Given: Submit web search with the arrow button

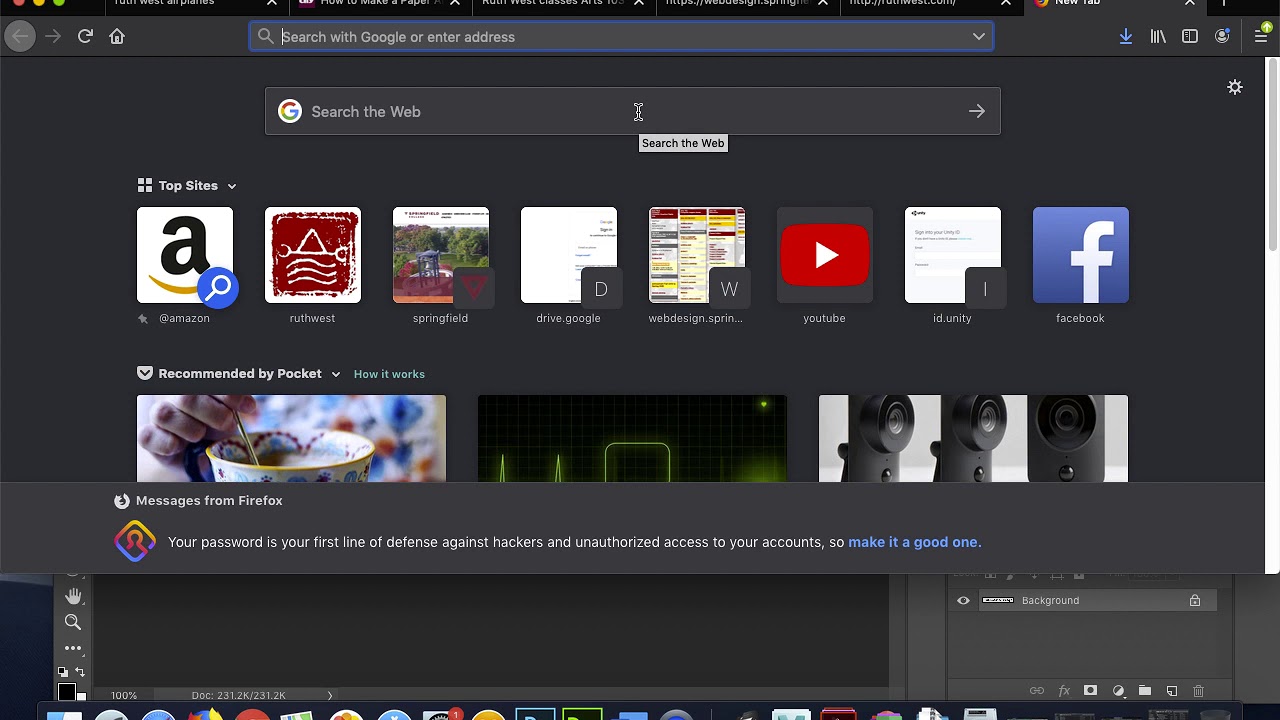Looking at the screenshot, I should click(x=977, y=111).
